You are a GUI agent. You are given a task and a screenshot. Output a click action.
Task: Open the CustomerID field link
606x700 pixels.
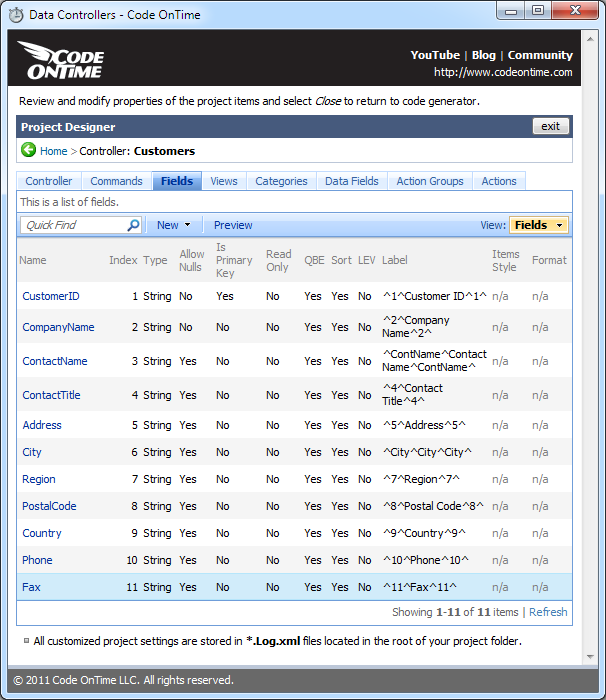coord(51,296)
